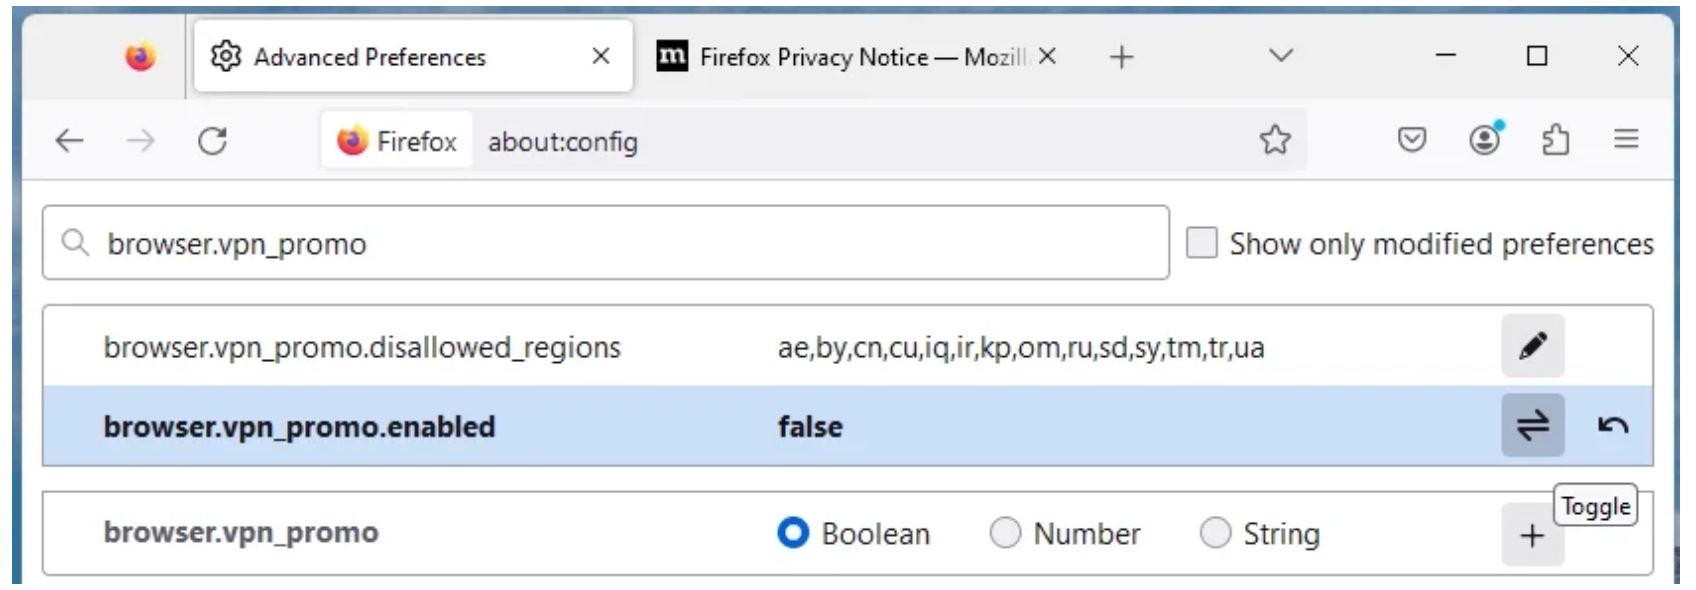Open the Firefox application hamburger menu
Viewport: 1696px width, 590px height.
tap(1626, 140)
